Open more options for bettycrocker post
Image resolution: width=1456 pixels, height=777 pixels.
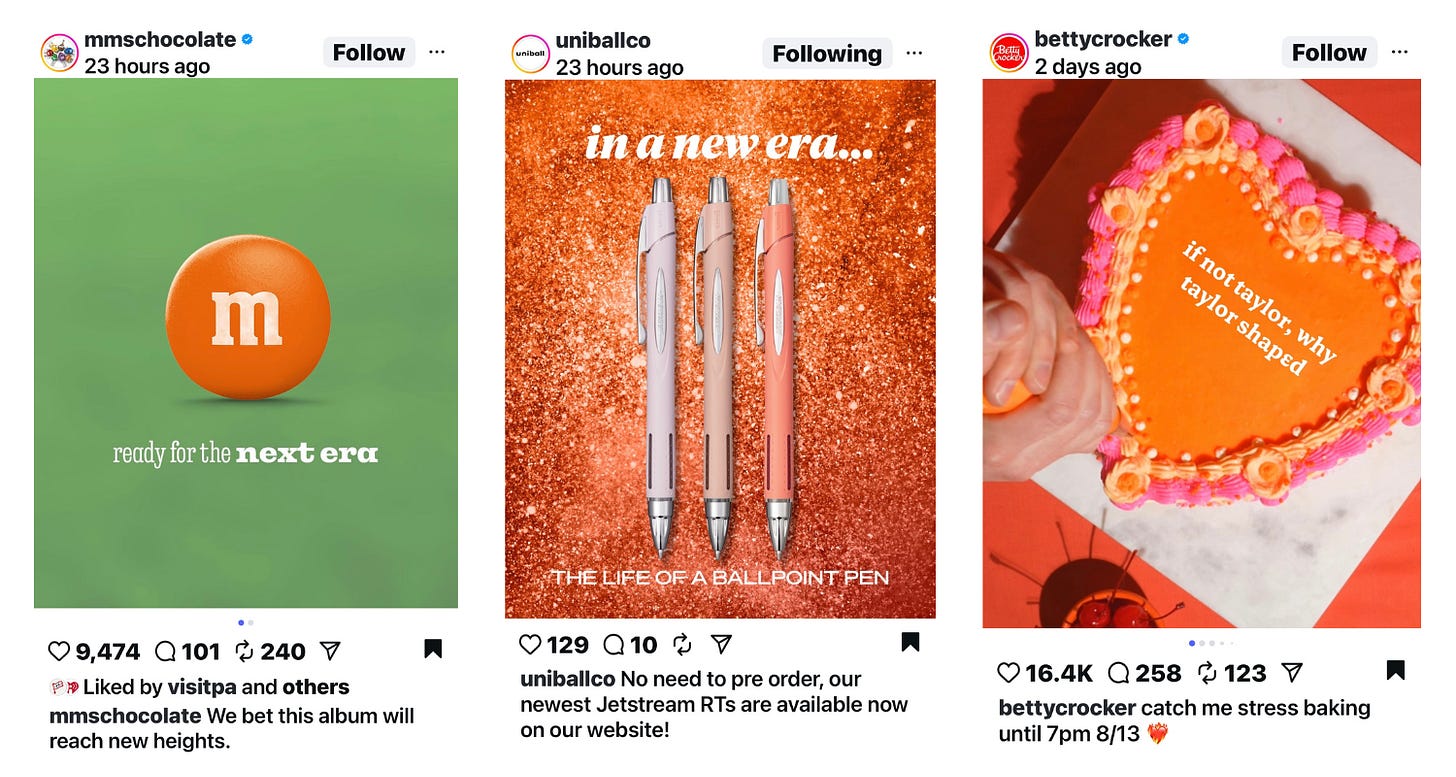coord(1399,52)
